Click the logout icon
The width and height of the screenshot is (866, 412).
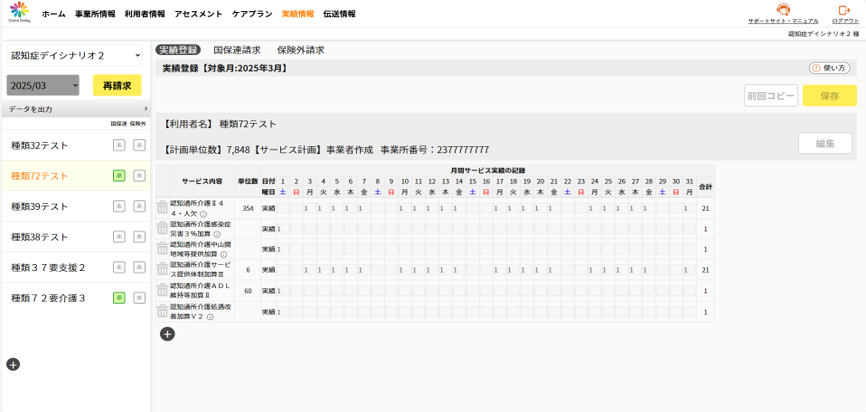pyautogui.click(x=845, y=10)
